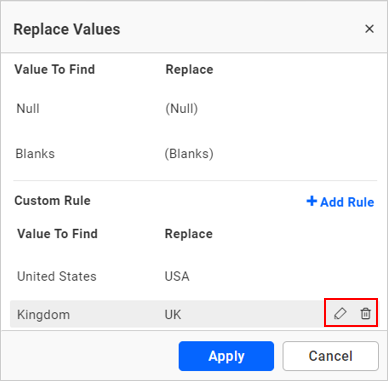
Task: Click Value To Find header under Custom Rule
Action: (57, 234)
